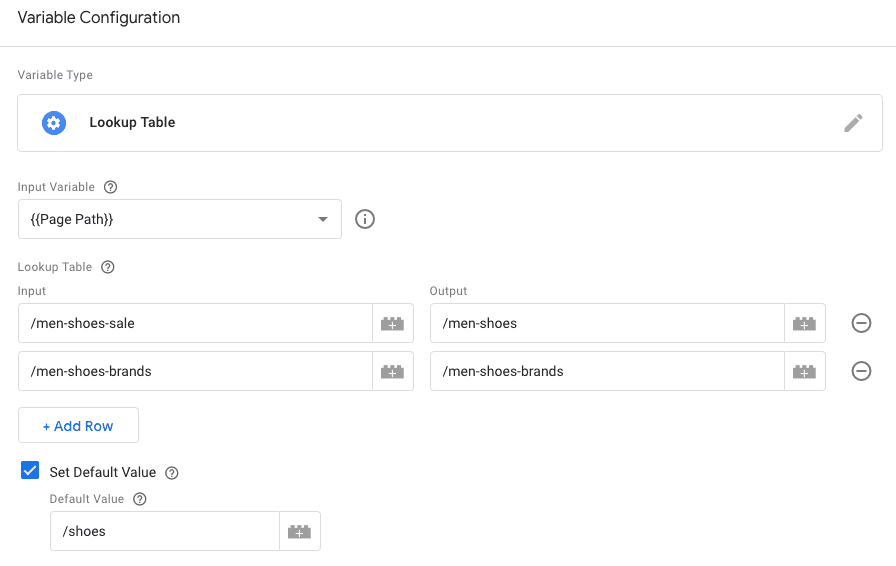Click the + Add Row button

(78, 425)
